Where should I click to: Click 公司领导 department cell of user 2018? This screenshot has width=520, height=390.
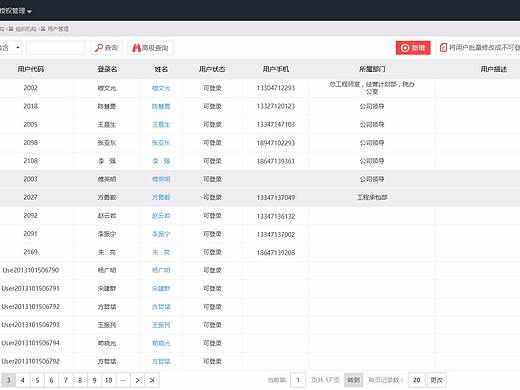(x=372, y=106)
